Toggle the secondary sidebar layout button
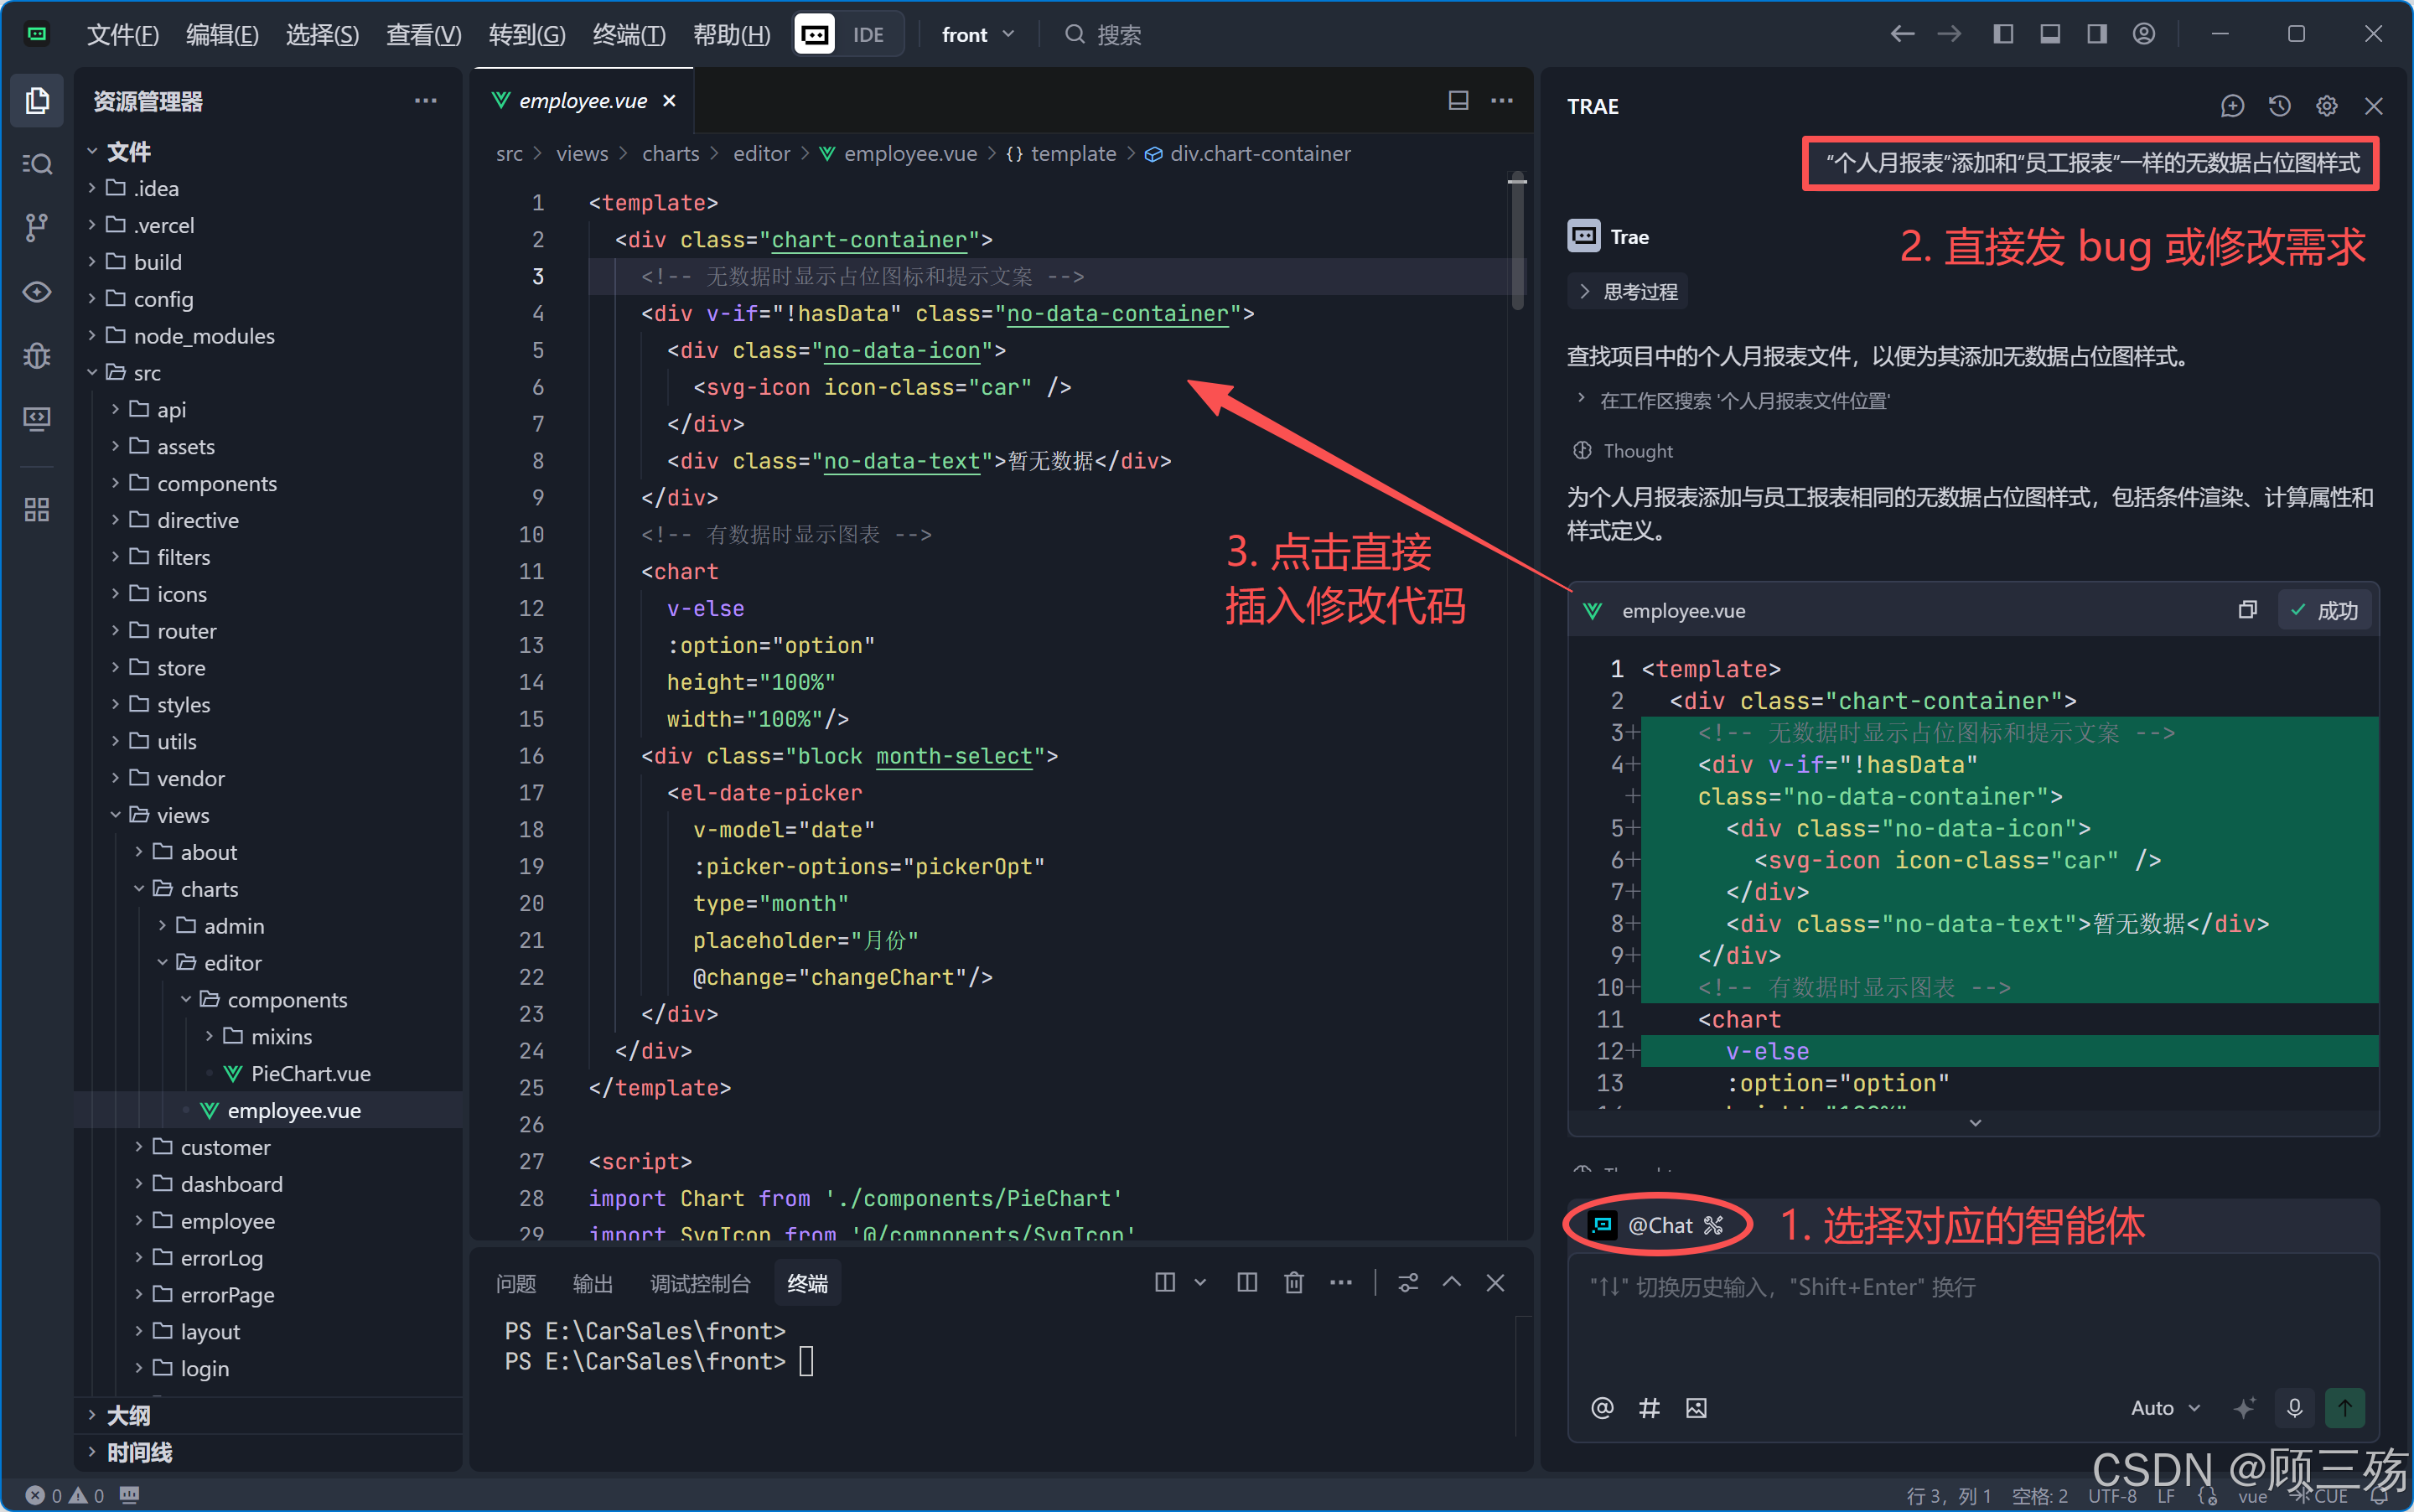Viewport: 2414px width, 1512px height. point(2096,34)
